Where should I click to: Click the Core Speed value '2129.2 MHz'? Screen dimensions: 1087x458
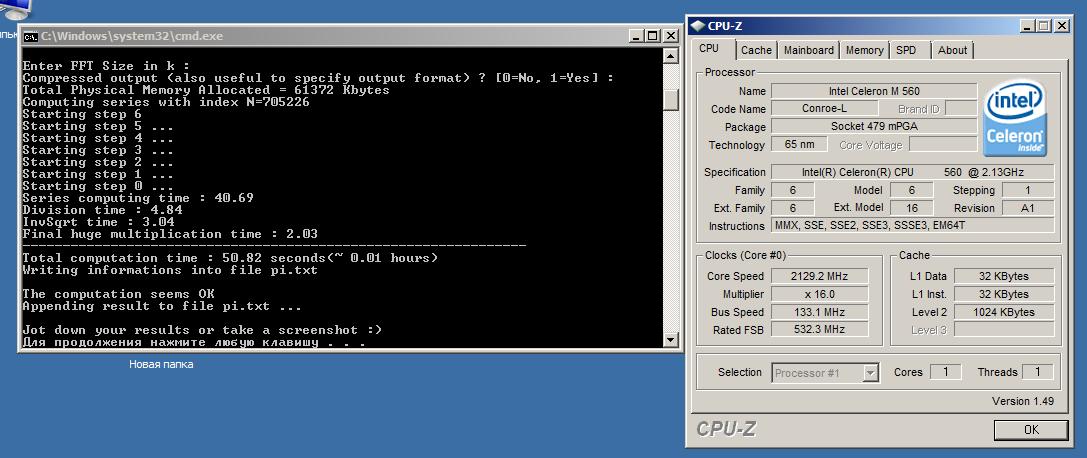pos(819,276)
